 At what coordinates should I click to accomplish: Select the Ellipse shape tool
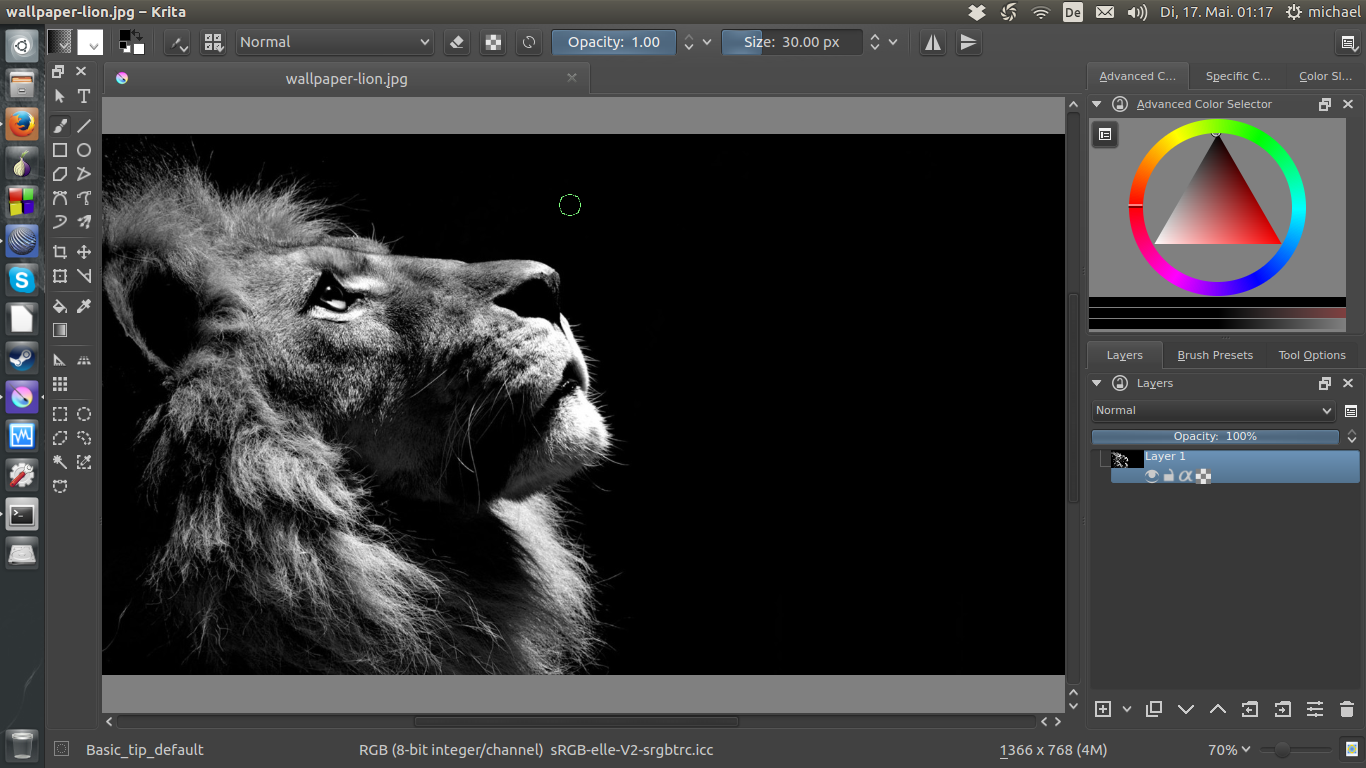(x=84, y=150)
